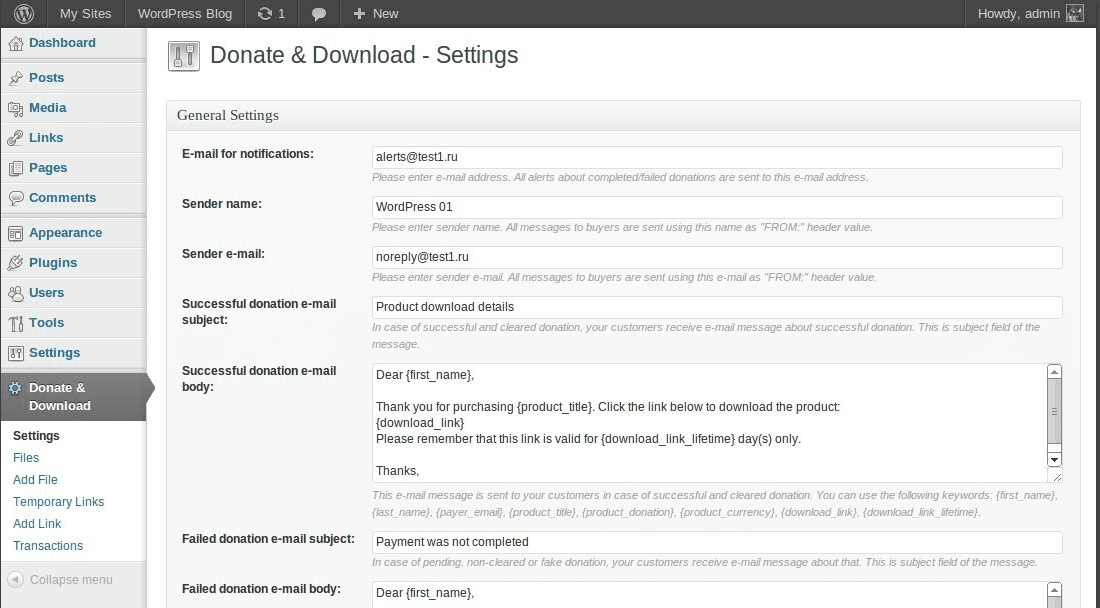Click the Dashboard house icon
The height and width of the screenshot is (608, 1100).
click(x=15, y=43)
